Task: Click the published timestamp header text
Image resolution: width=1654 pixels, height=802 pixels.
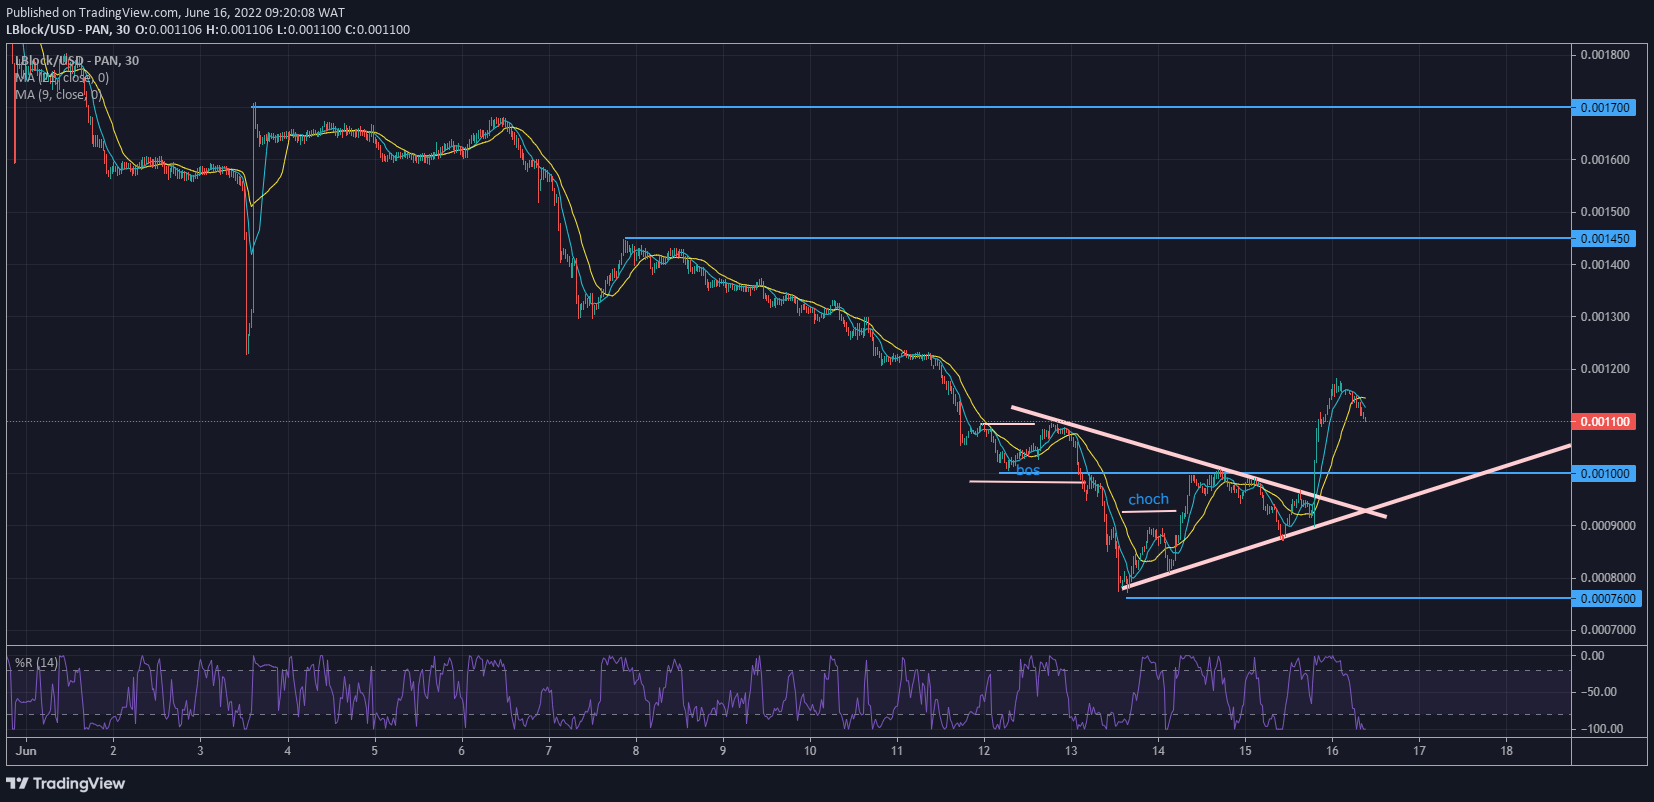Action: pyautogui.click(x=176, y=13)
